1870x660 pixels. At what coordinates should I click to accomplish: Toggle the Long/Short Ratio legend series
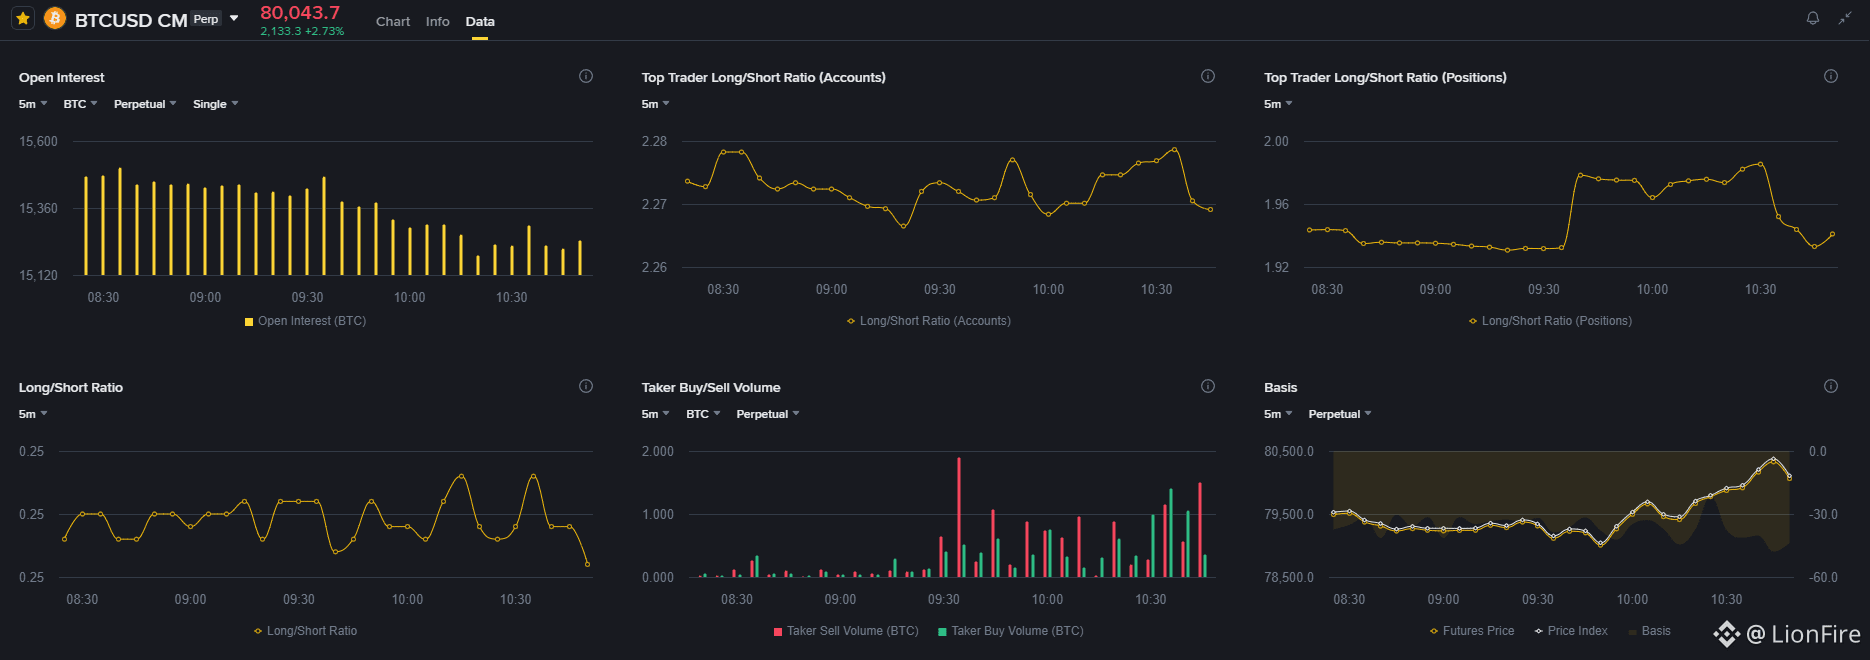point(305,631)
